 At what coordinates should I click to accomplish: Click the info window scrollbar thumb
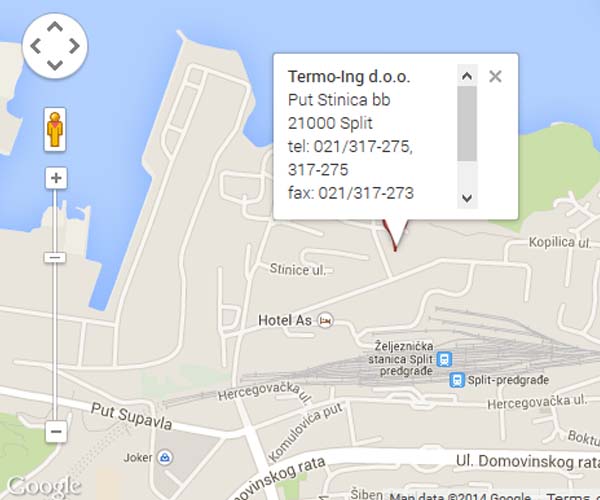(x=467, y=124)
